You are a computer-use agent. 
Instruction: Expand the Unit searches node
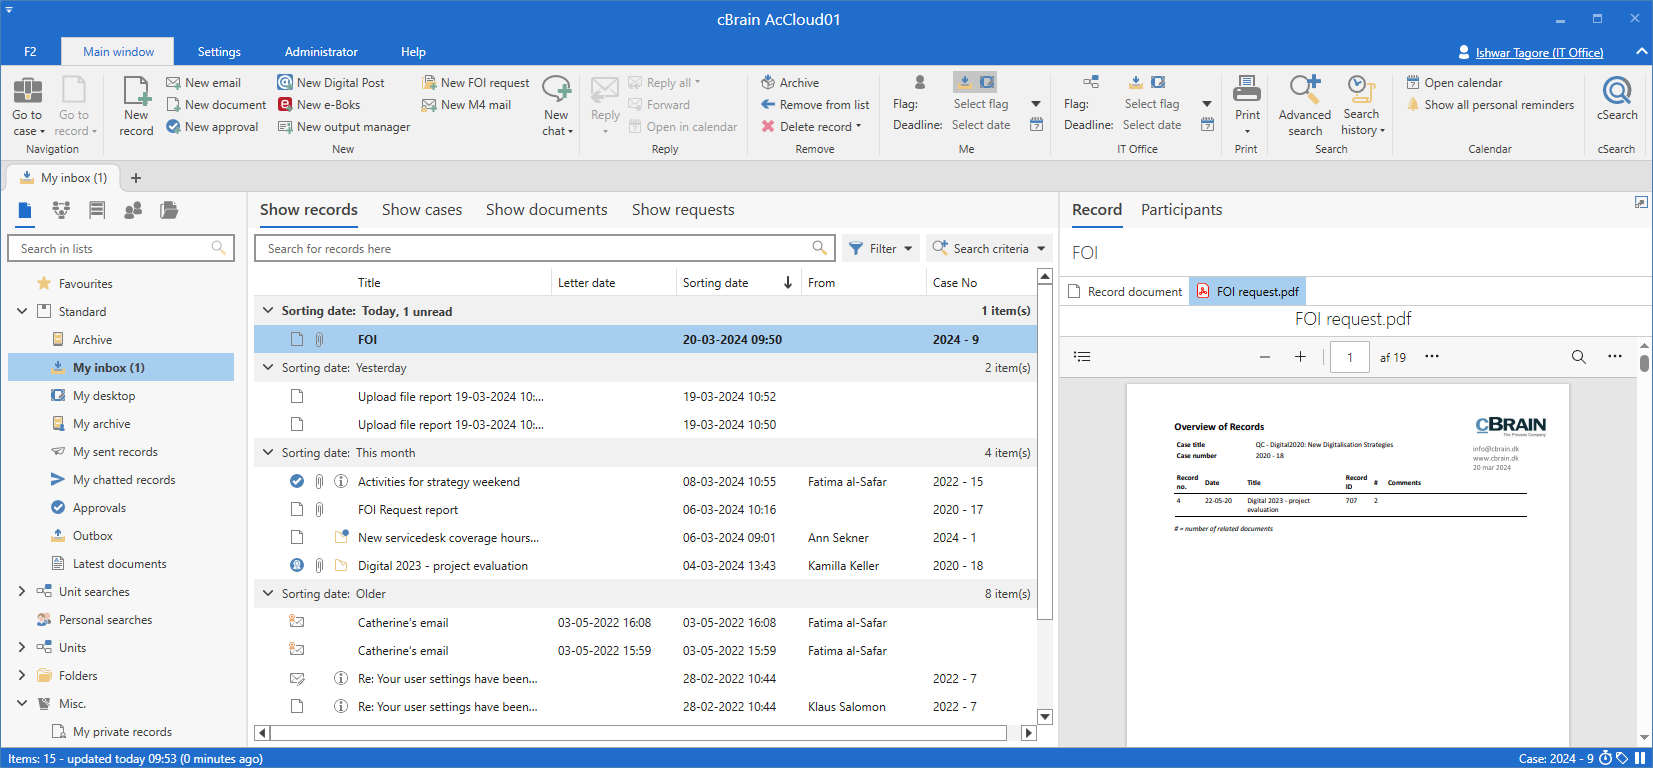(x=22, y=592)
